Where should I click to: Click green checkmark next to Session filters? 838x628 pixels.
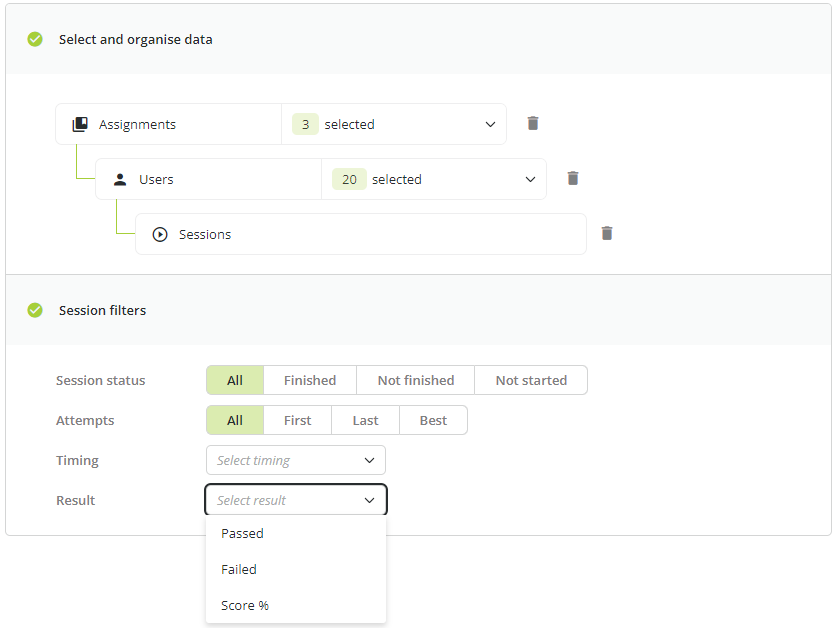[x=35, y=310]
